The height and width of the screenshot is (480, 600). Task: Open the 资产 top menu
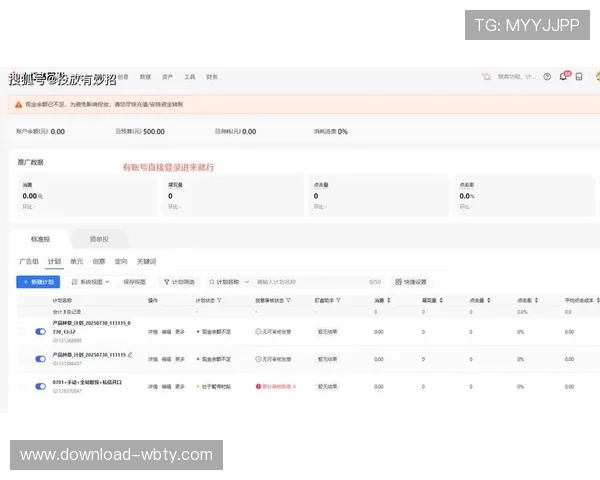(168, 77)
